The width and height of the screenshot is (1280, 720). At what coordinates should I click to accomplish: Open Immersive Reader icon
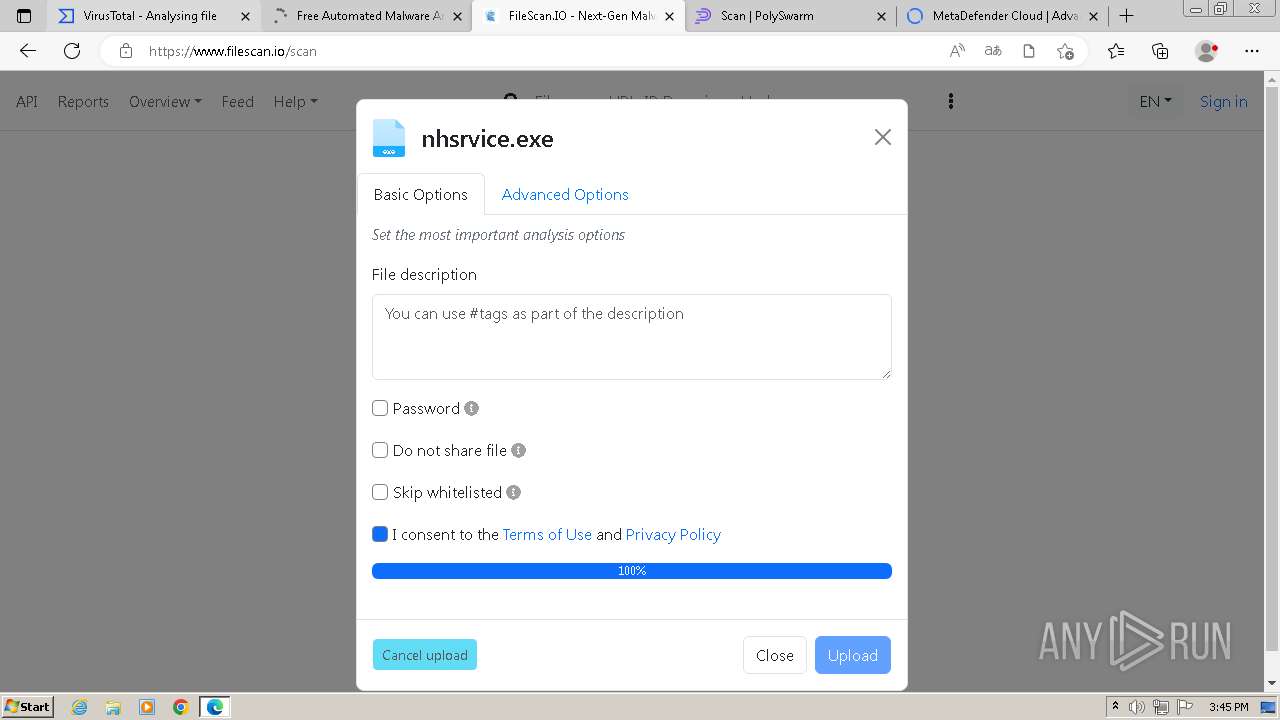pos(1029,51)
